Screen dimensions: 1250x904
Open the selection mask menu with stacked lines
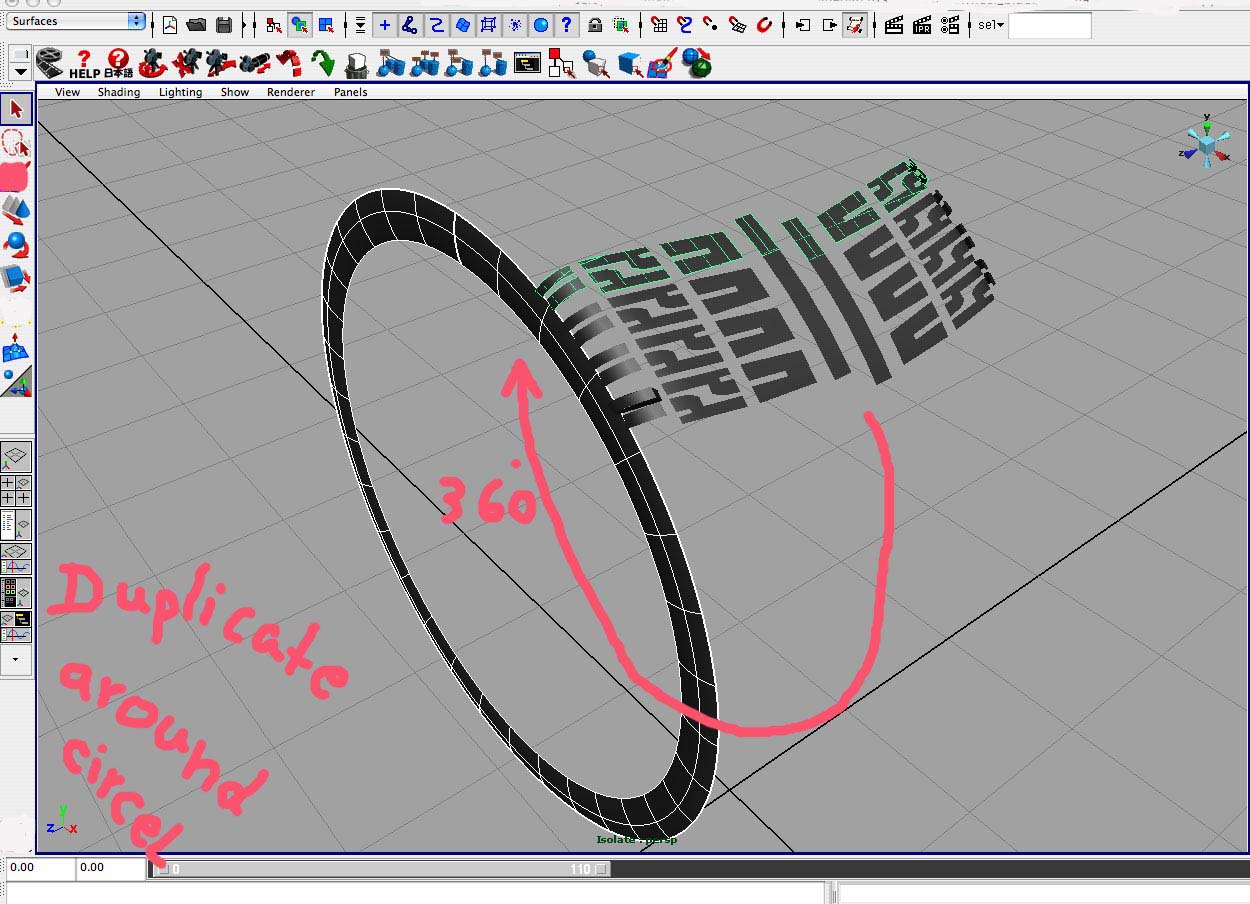tap(360, 25)
